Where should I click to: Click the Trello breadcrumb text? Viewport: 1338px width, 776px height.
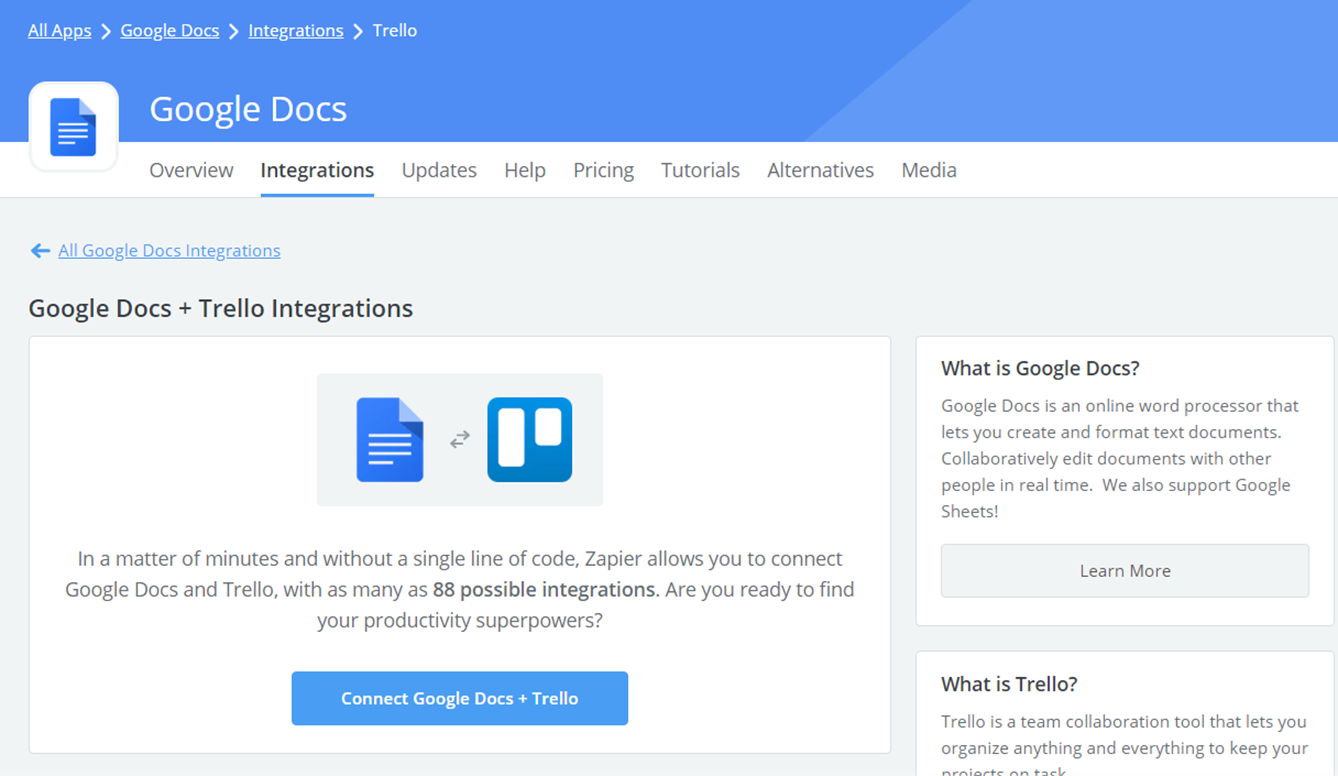coord(395,31)
